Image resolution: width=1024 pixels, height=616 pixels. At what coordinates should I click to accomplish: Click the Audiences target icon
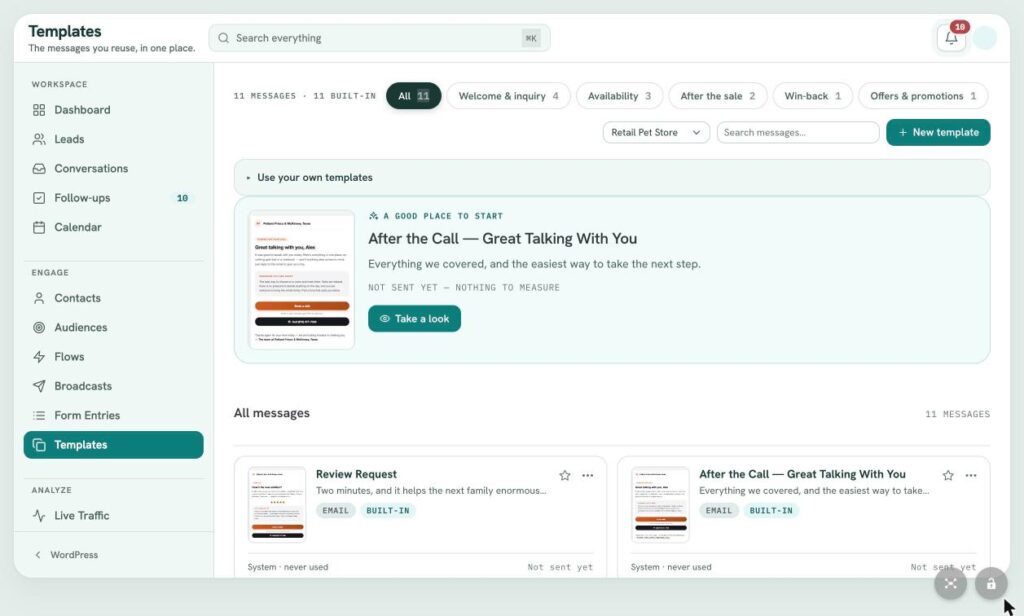tap(39, 327)
